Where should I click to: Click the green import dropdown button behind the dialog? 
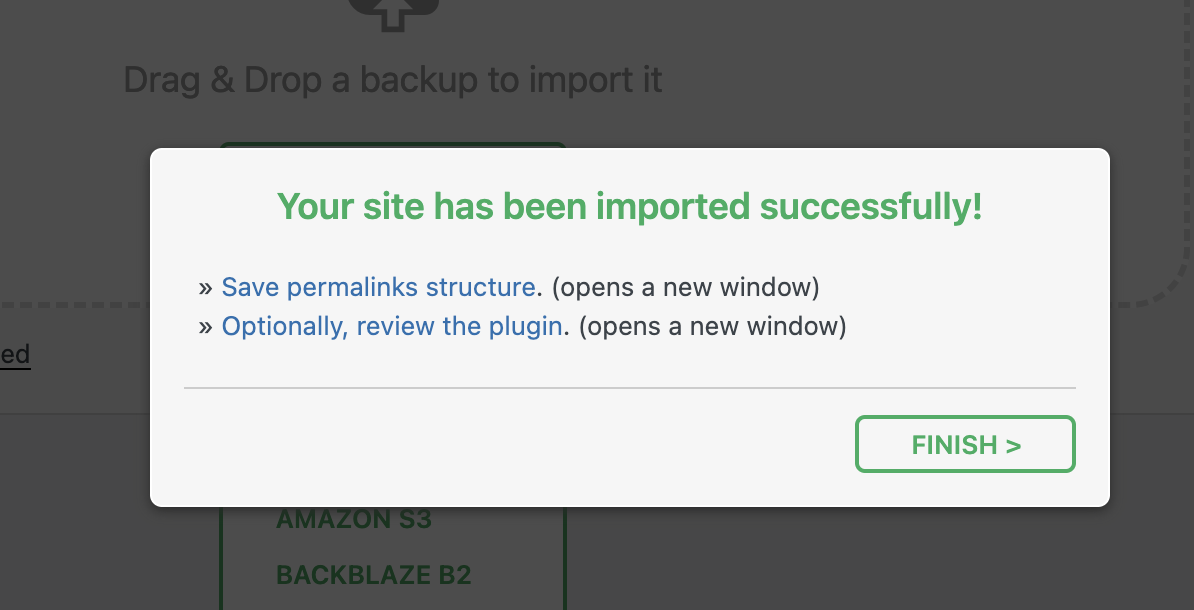coord(392,145)
